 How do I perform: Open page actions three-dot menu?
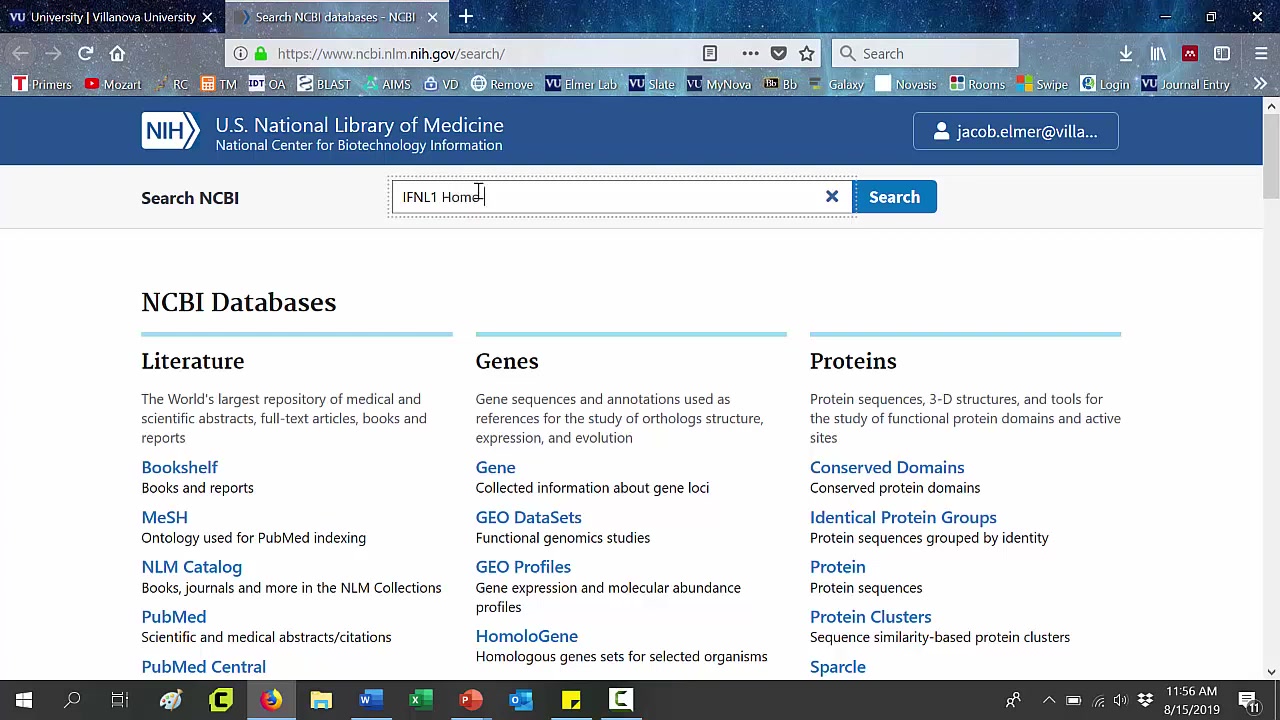click(x=750, y=54)
